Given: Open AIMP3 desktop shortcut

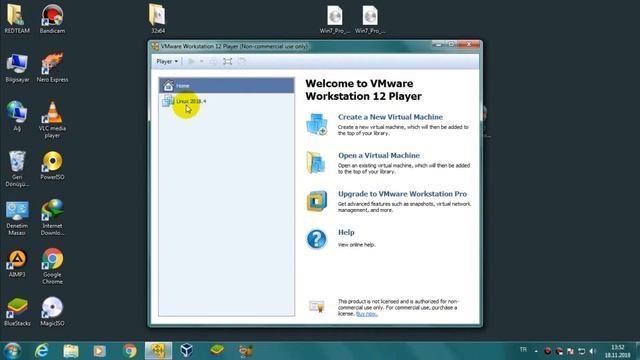Looking at the screenshot, I should 17,263.
